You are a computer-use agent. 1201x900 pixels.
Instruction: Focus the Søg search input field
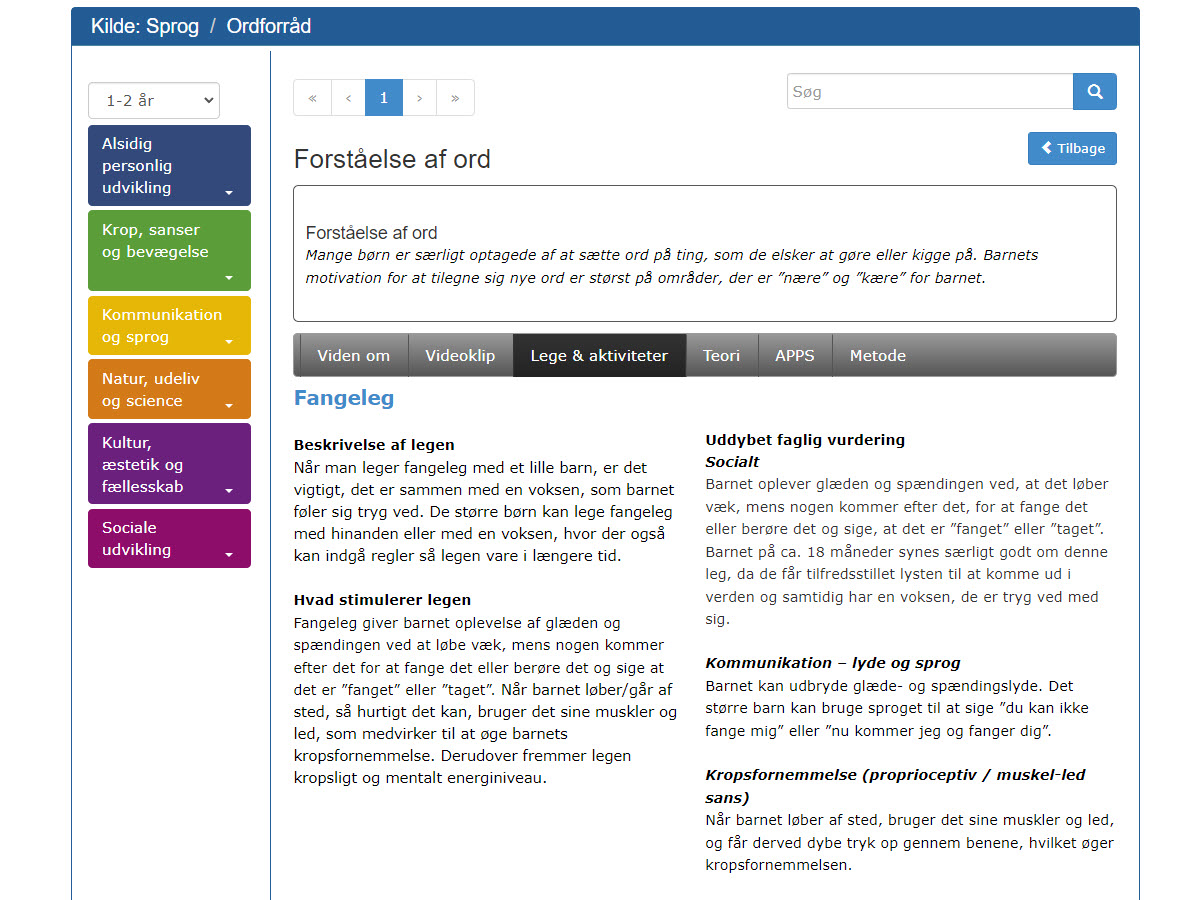coord(929,92)
